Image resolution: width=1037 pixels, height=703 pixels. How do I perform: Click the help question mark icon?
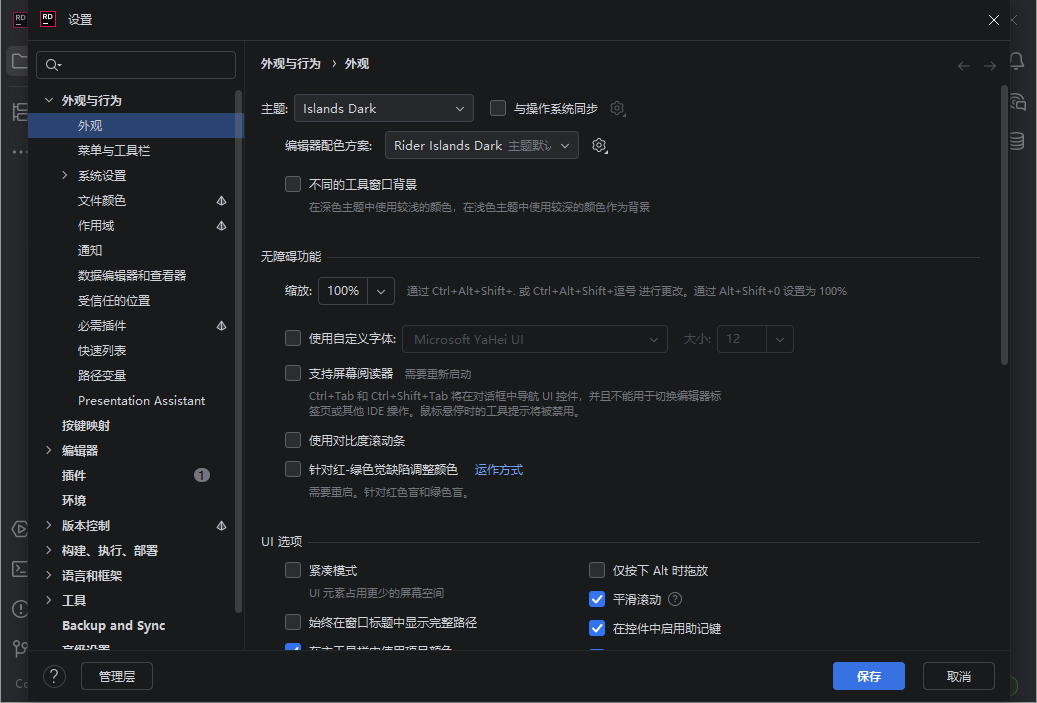point(54,676)
